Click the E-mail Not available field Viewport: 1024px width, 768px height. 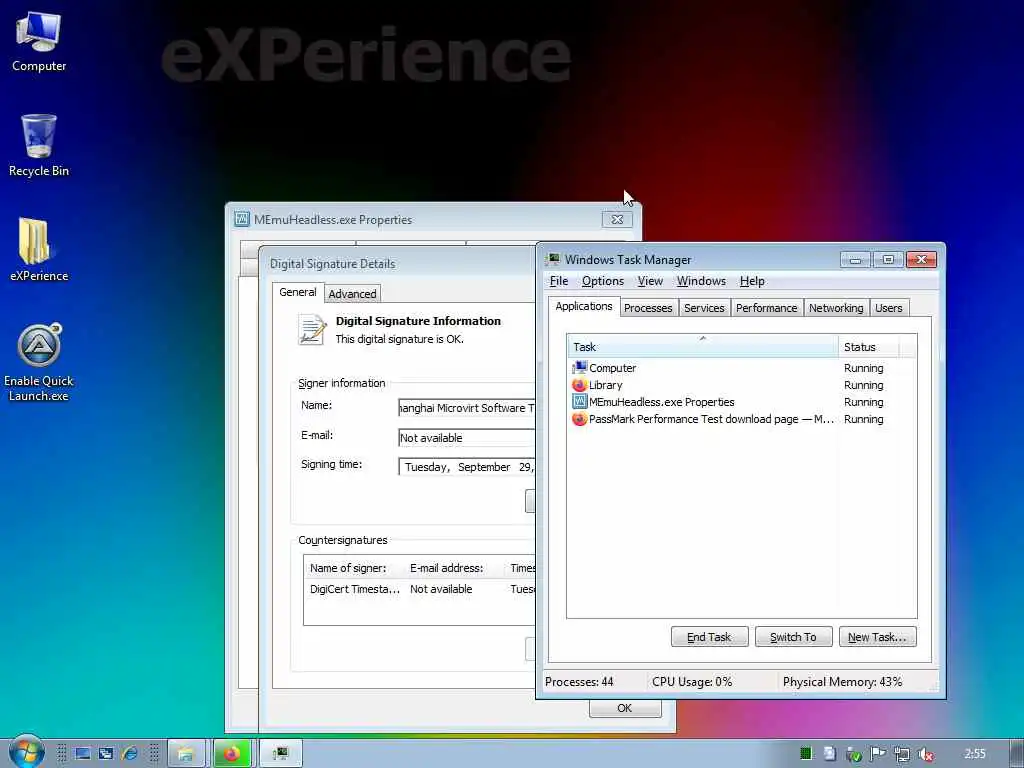point(466,438)
